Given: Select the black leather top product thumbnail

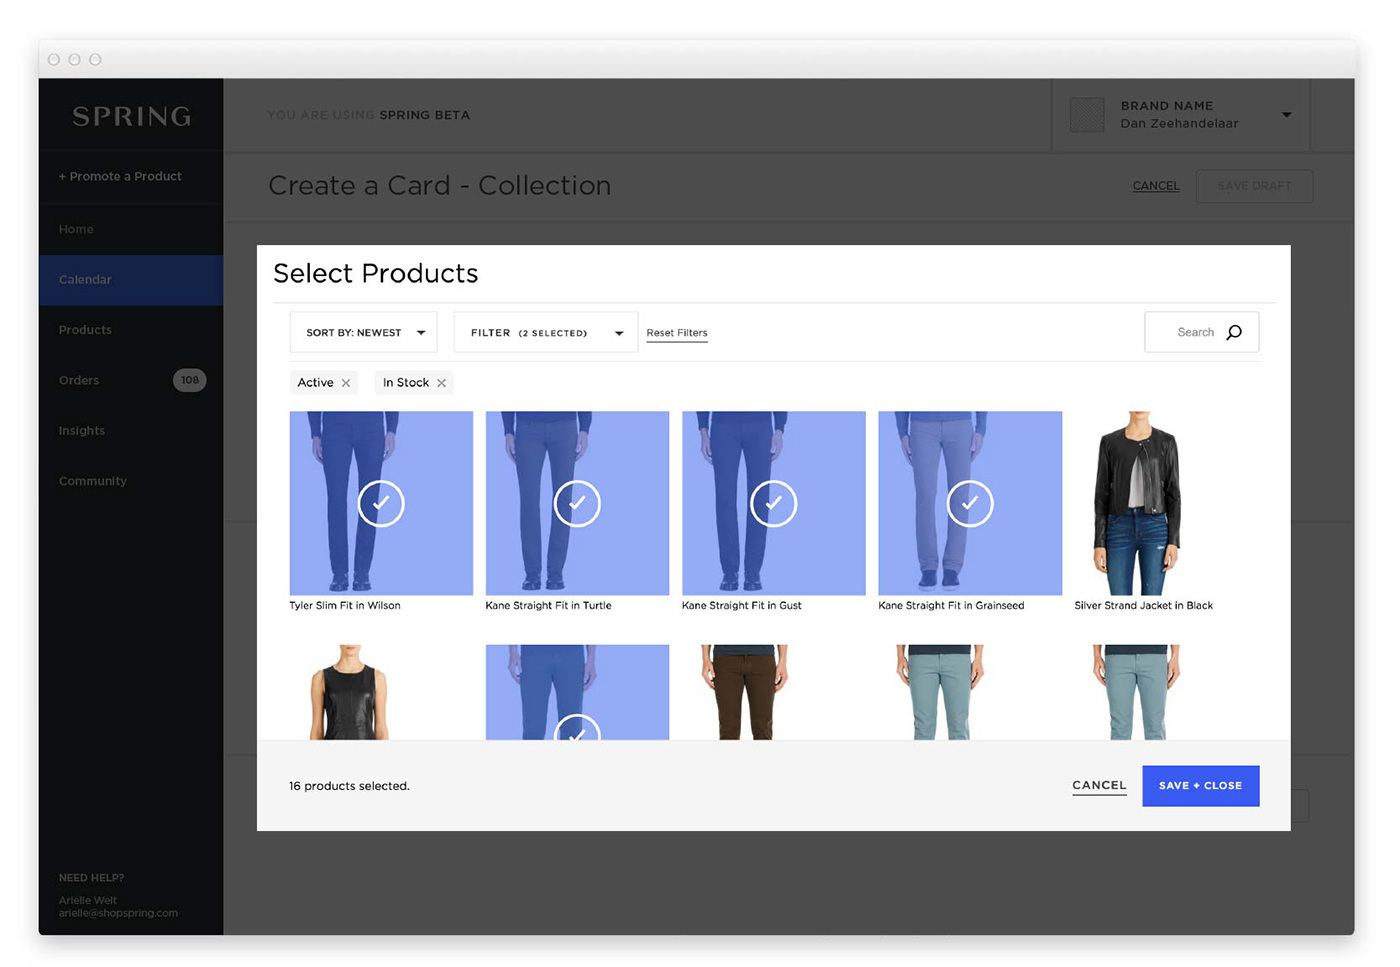Looking at the screenshot, I should (349, 692).
